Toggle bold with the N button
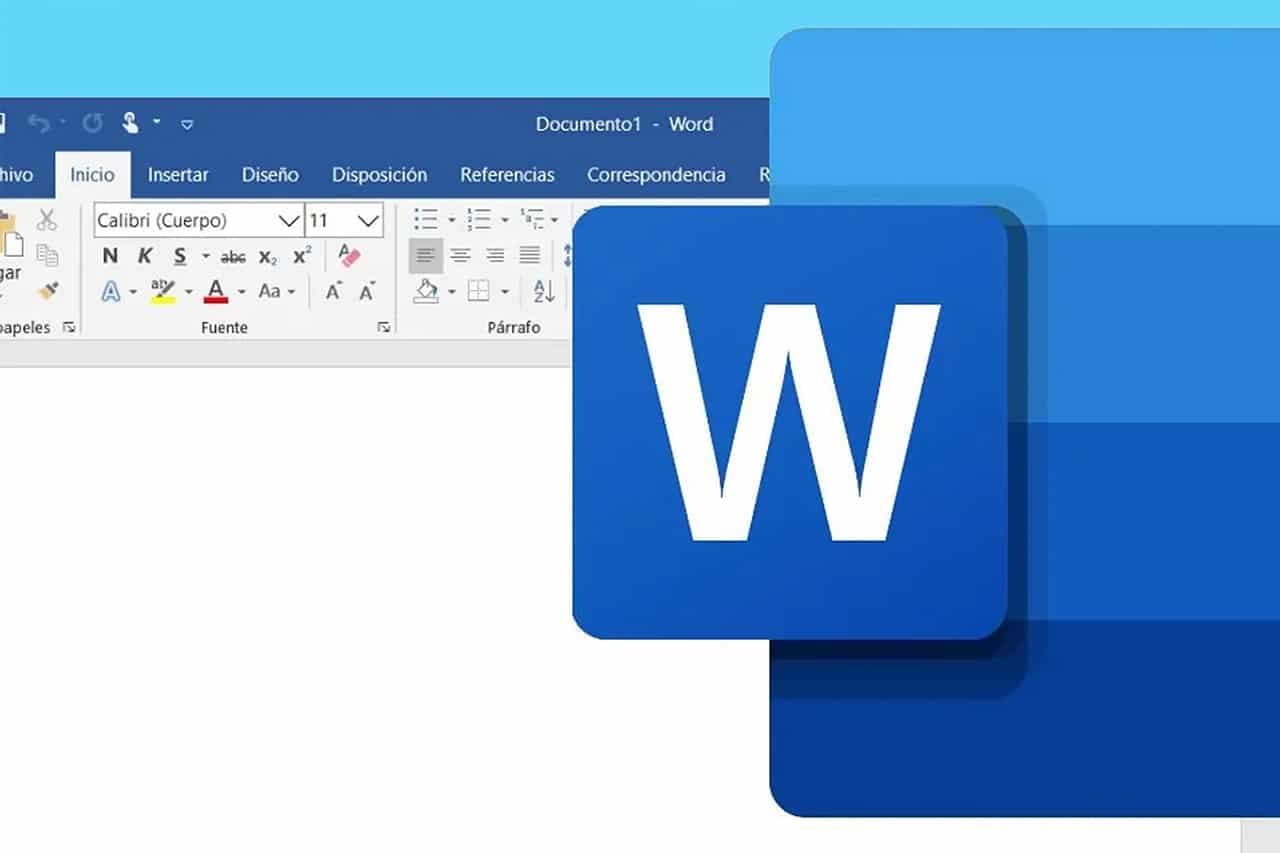The height and width of the screenshot is (853, 1280). tap(110, 257)
